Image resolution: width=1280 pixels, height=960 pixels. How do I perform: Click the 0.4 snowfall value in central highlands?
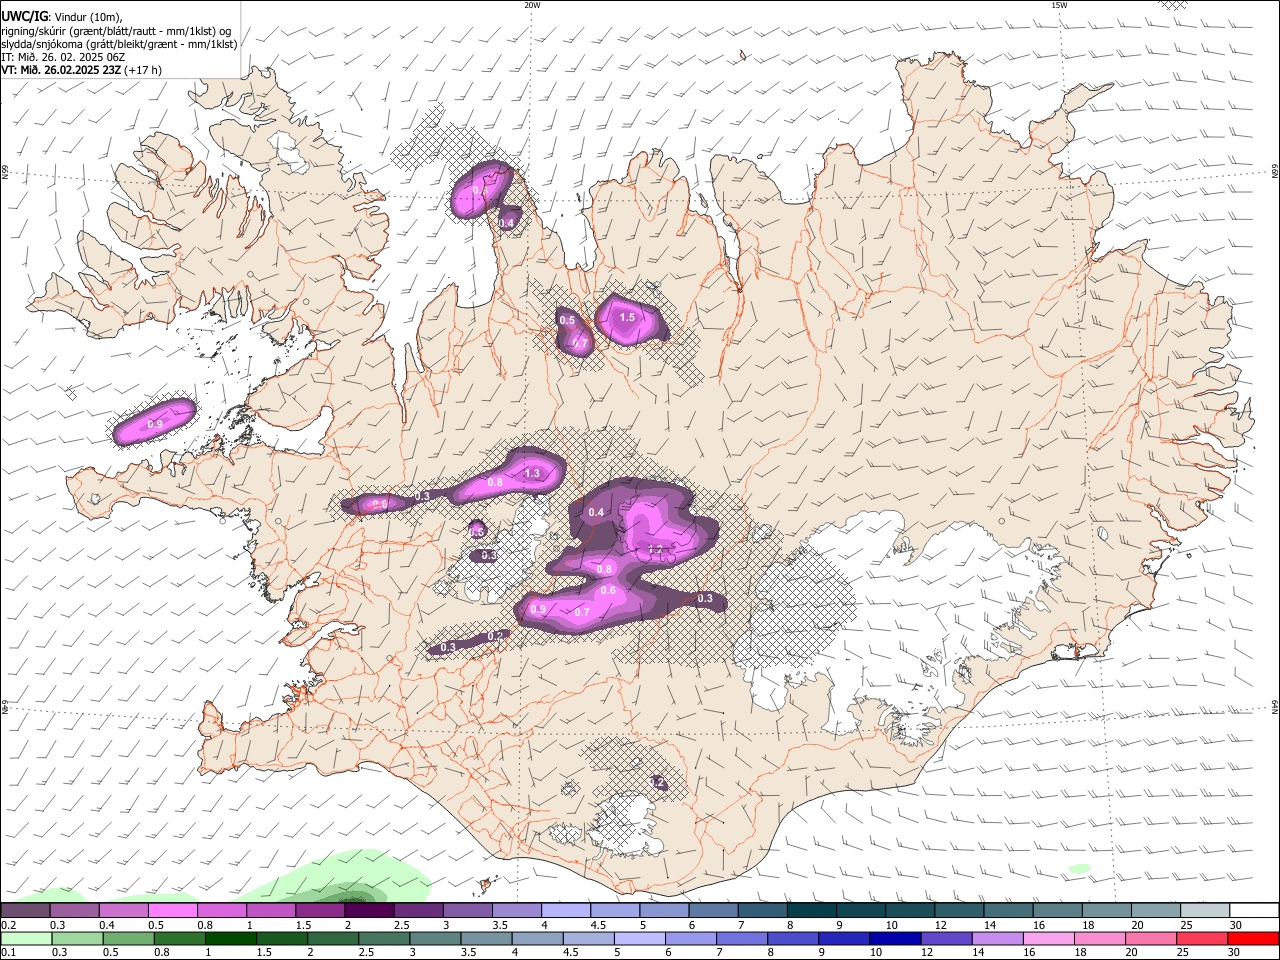[596, 512]
